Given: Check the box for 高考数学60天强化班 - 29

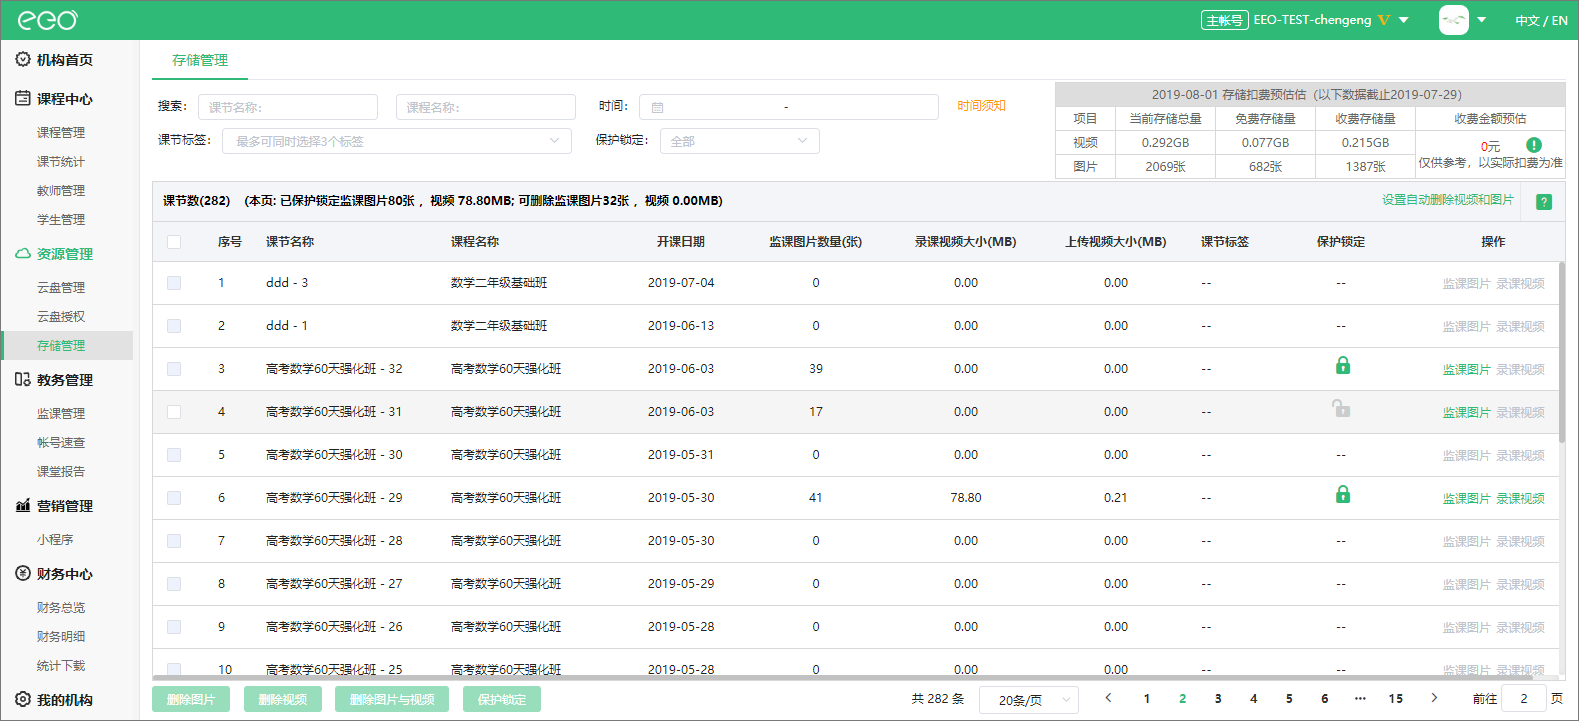Looking at the screenshot, I should pos(174,498).
